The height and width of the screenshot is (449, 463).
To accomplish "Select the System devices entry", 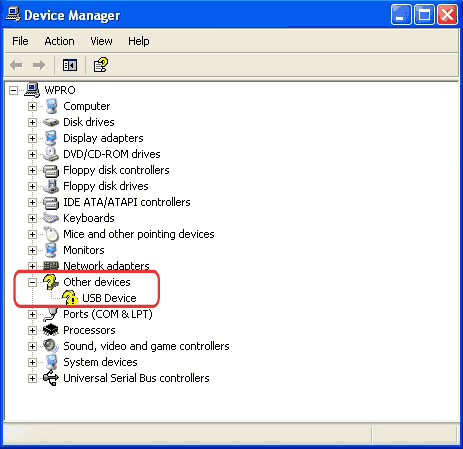I will [100, 362].
